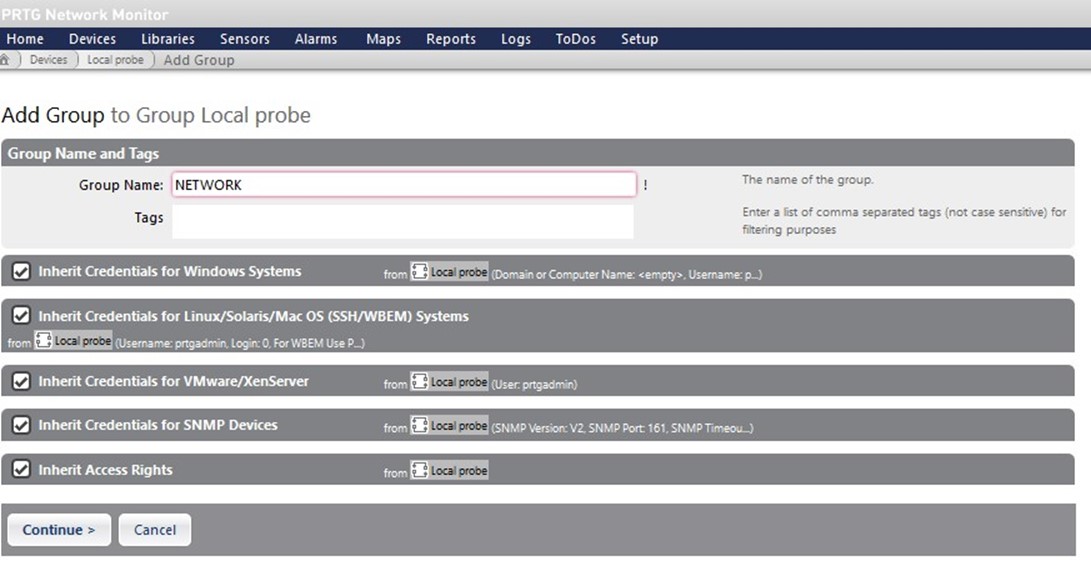Image resolution: width=1091 pixels, height=566 pixels.
Task: Click probe icon in Linux/Solaris row
Action: [43, 340]
